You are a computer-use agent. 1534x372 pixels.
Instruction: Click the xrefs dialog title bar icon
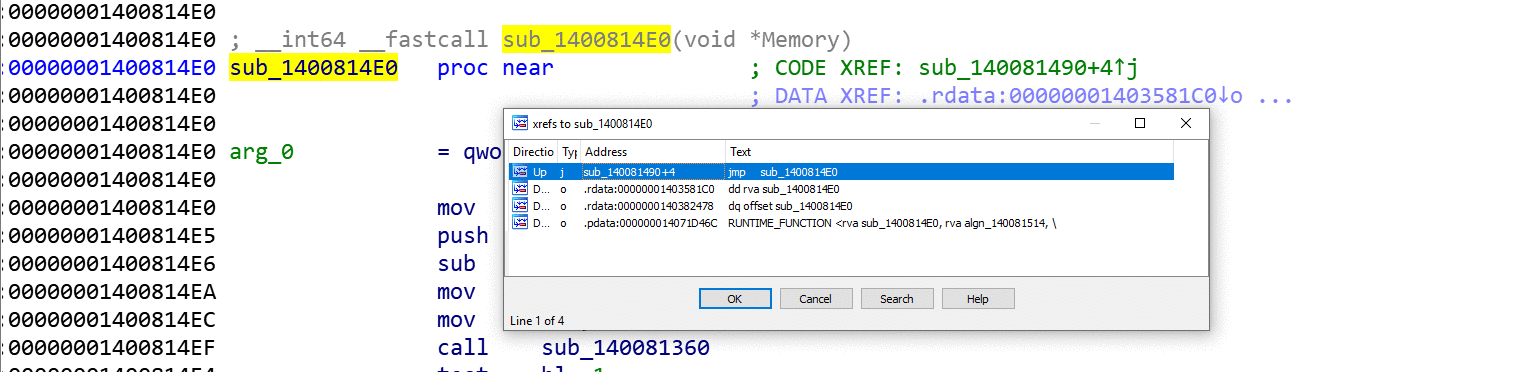pyautogui.click(x=520, y=123)
